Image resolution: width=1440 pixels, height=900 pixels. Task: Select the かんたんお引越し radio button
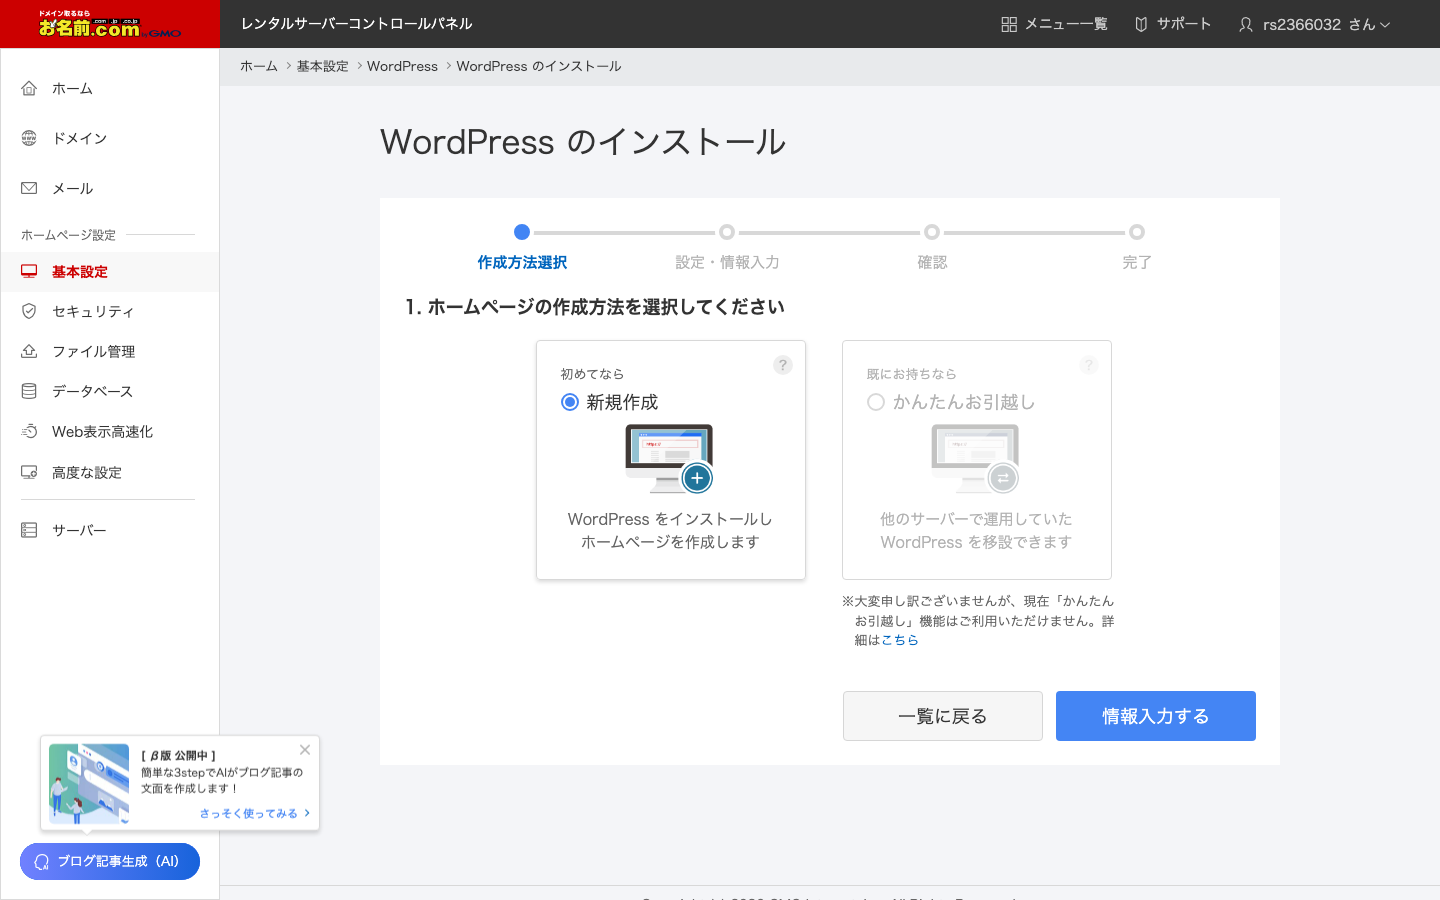click(x=876, y=402)
